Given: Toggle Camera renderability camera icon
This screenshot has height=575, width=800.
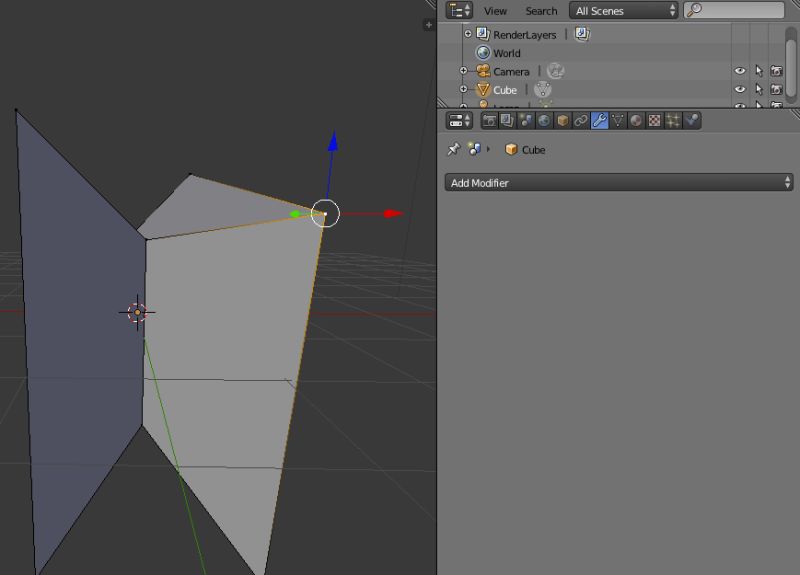Looking at the screenshot, I should click(777, 71).
